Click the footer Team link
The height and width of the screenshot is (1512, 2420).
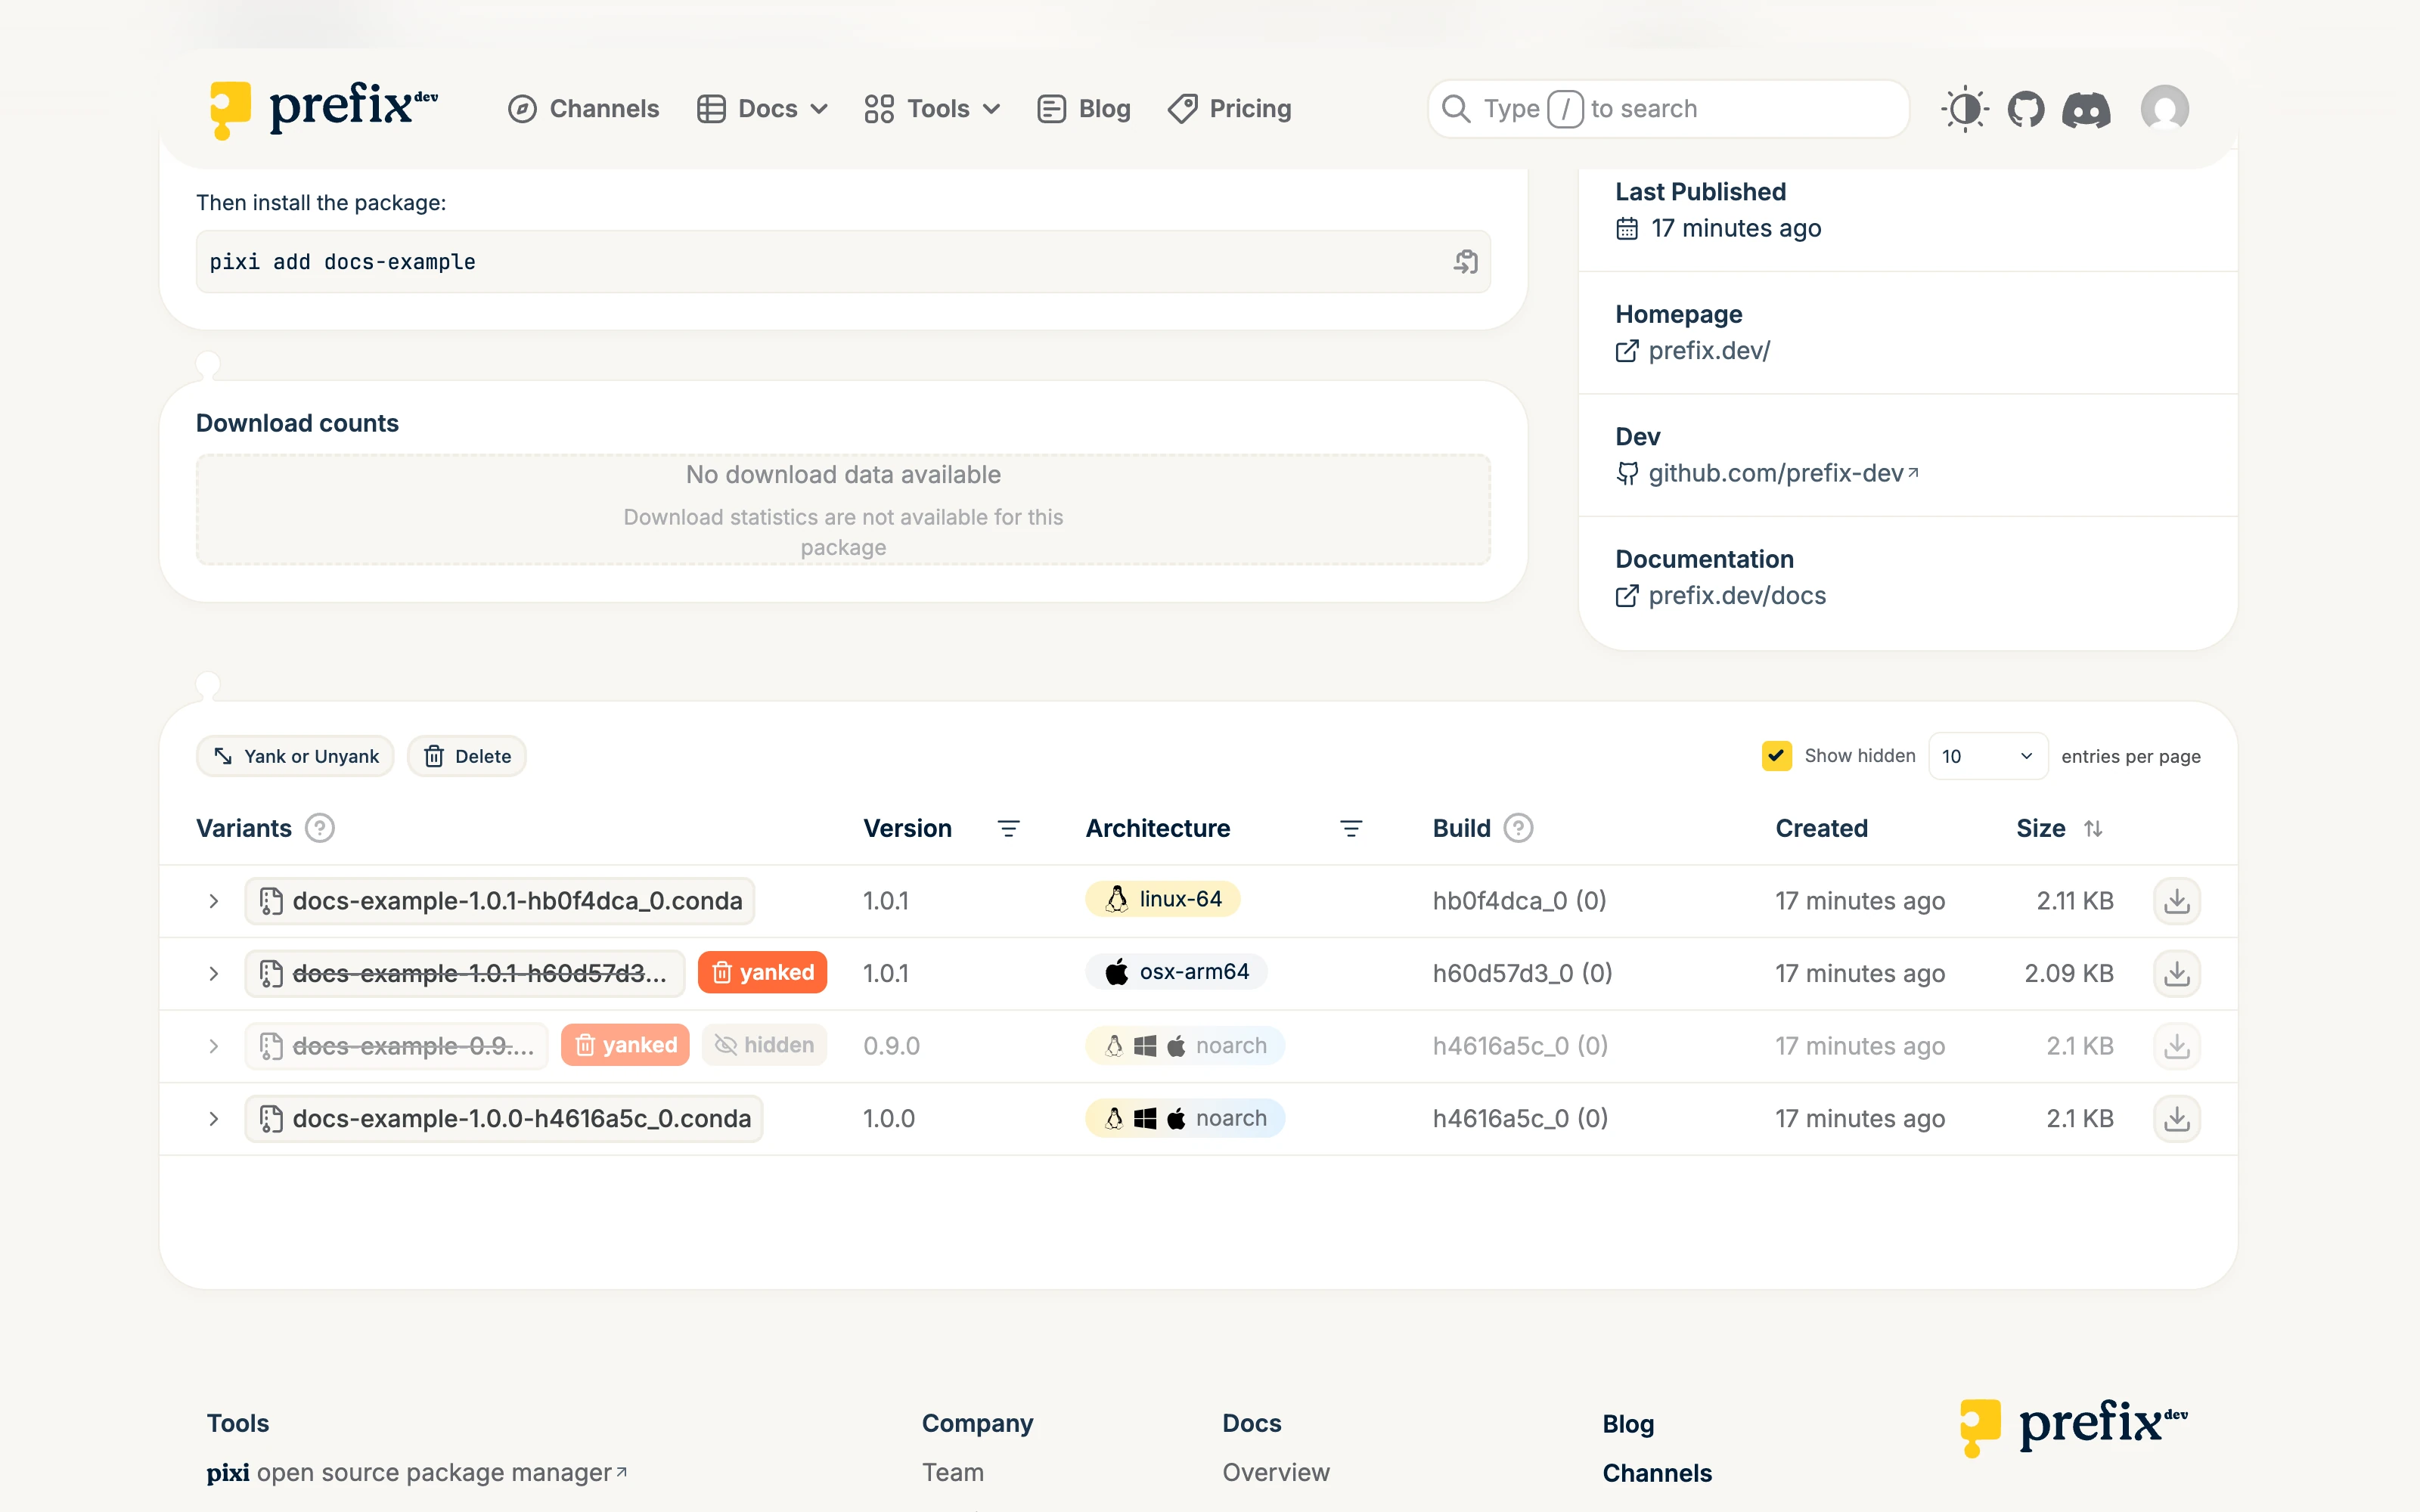click(953, 1472)
